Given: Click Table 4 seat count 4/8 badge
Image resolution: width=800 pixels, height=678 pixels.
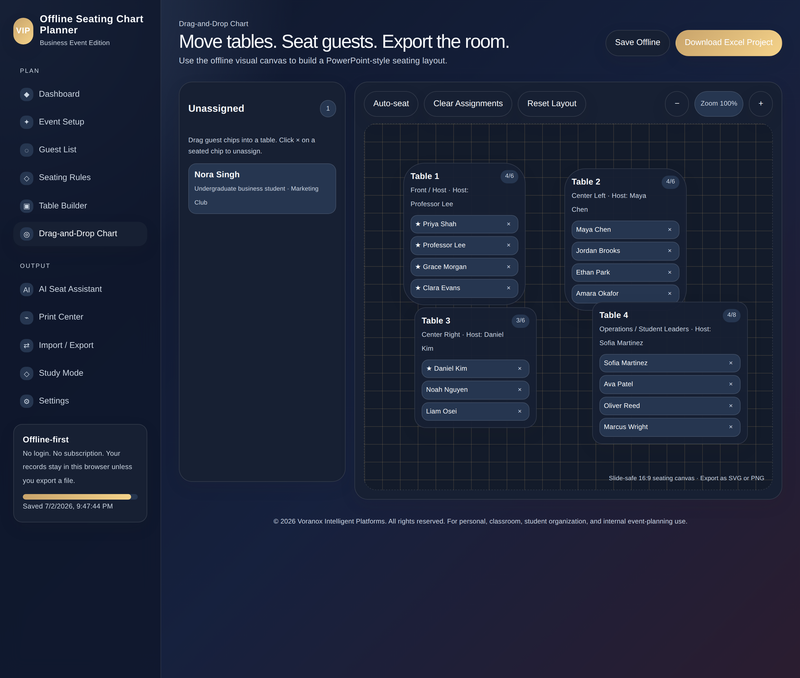Looking at the screenshot, I should pos(732,315).
